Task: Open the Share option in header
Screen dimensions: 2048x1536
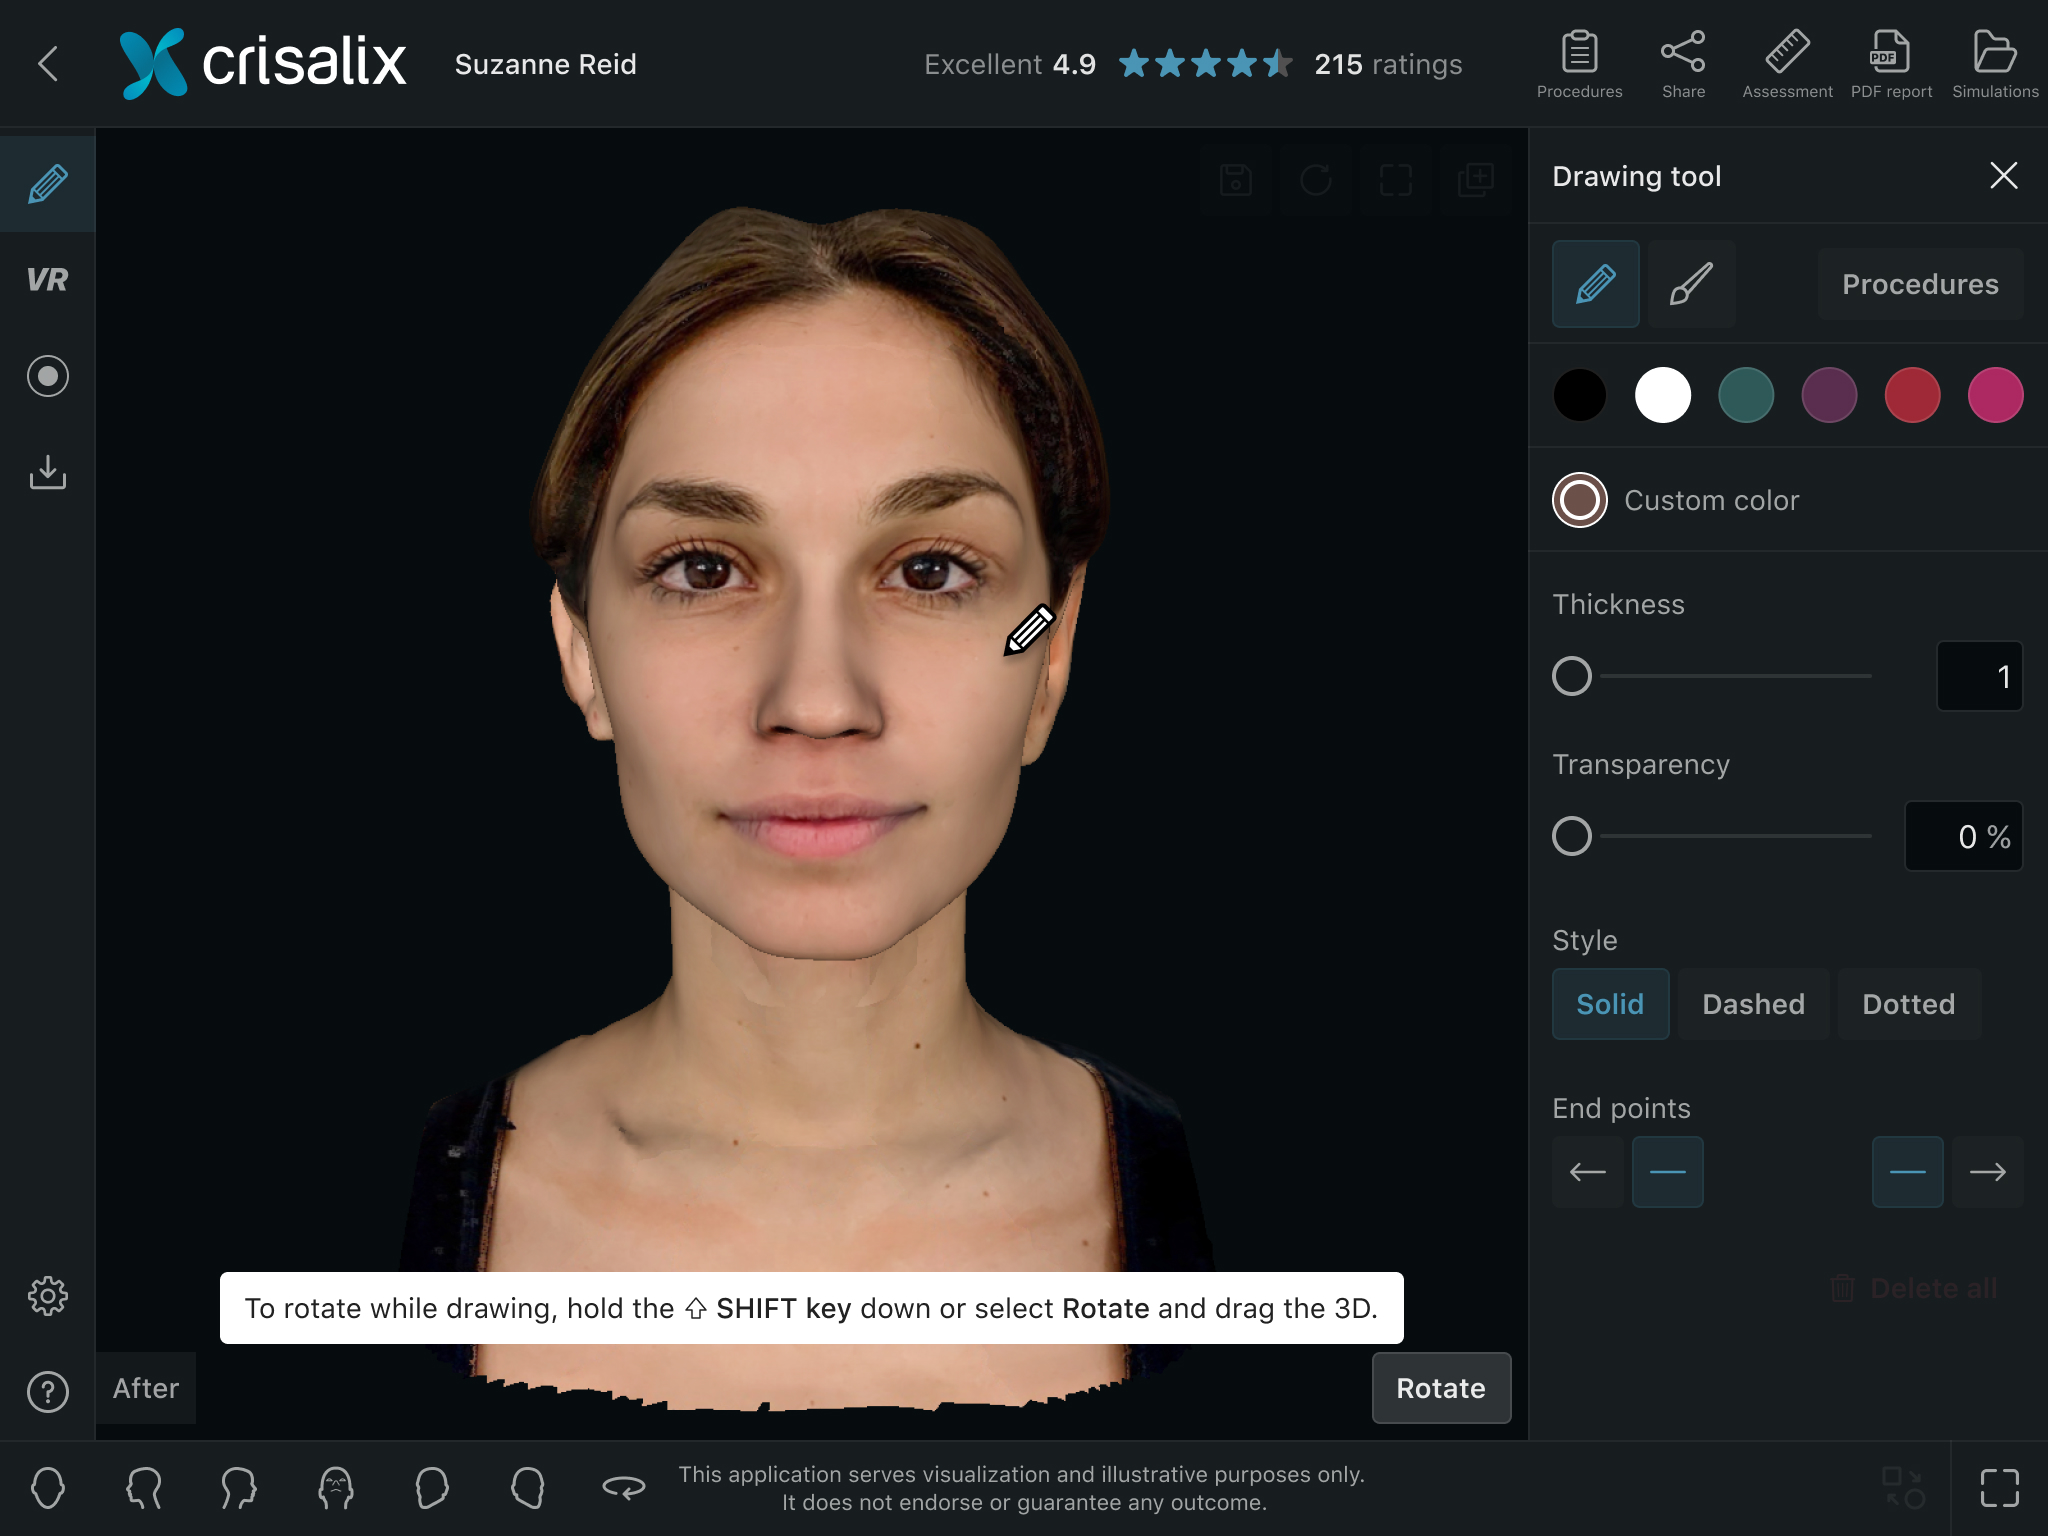Action: click(x=1683, y=64)
